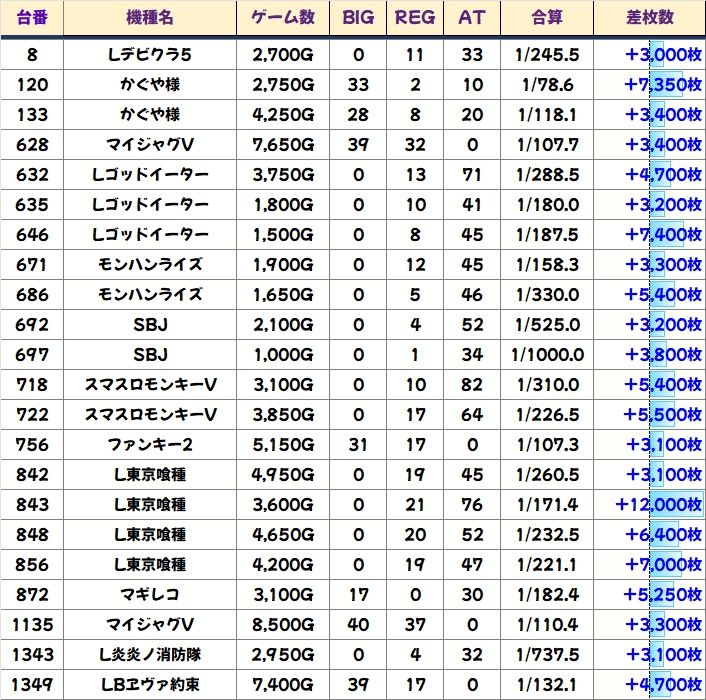
Task: Select machine number 856
Action: click(x=32, y=565)
